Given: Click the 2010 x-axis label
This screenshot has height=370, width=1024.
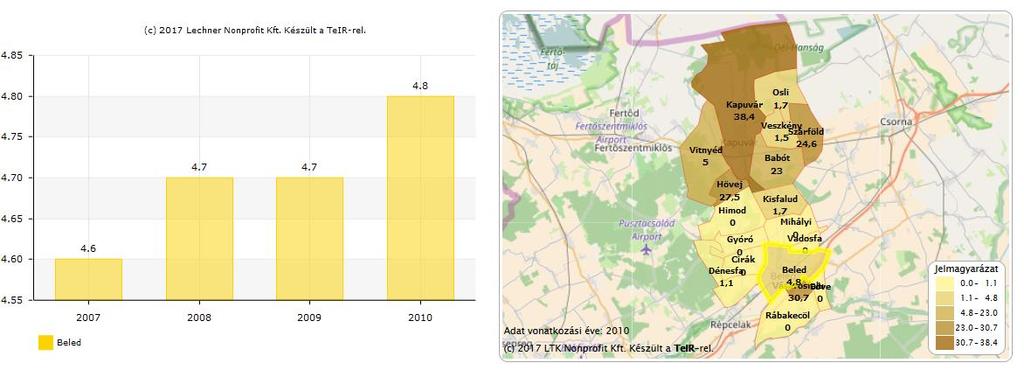Looking at the screenshot, I should coord(421,317).
